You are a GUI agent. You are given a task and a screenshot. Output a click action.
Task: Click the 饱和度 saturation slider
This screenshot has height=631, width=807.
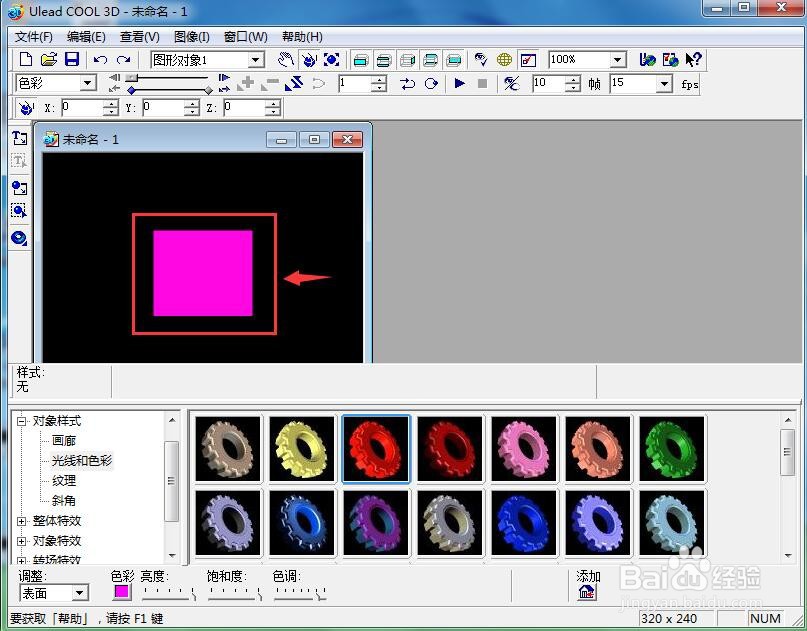(x=235, y=594)
